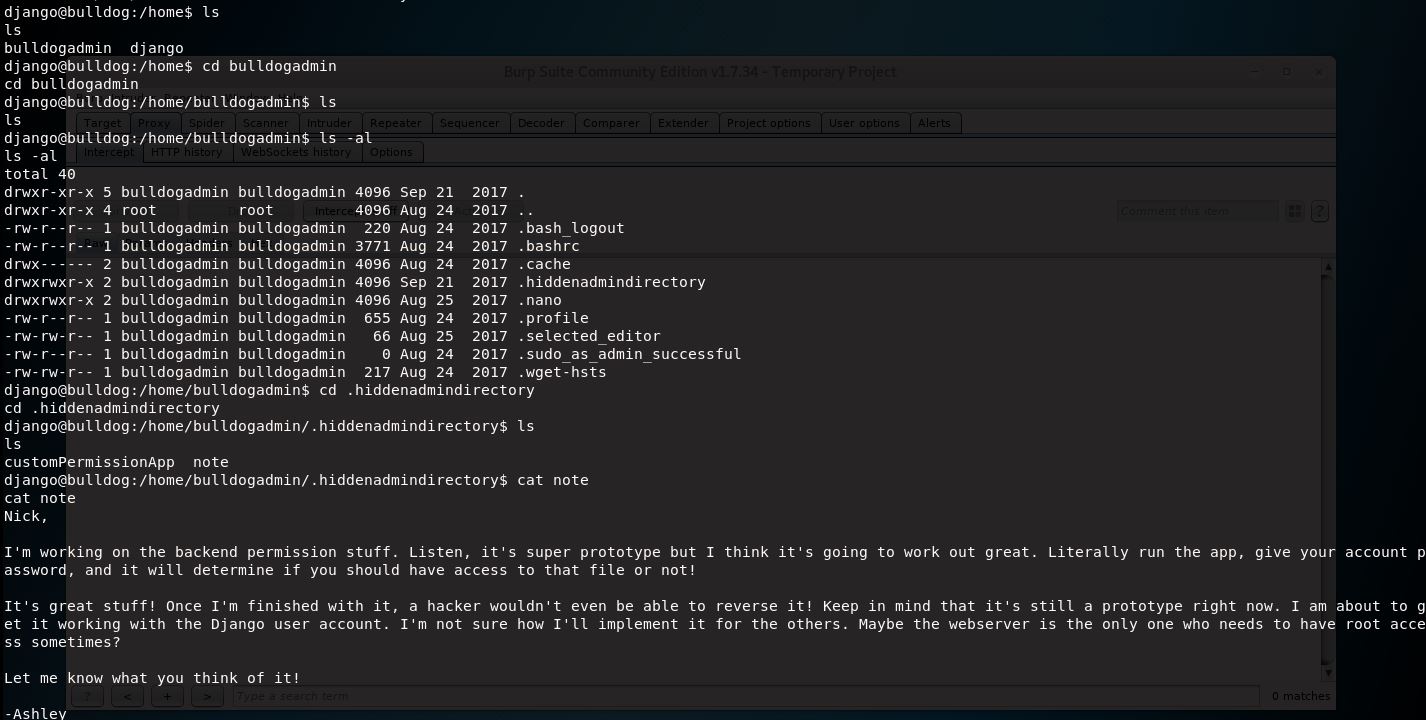Viewport: 1426px width, 720px height.
Task: Switch to the Sequencer tab in Burp
Action: tap(470, 123)
